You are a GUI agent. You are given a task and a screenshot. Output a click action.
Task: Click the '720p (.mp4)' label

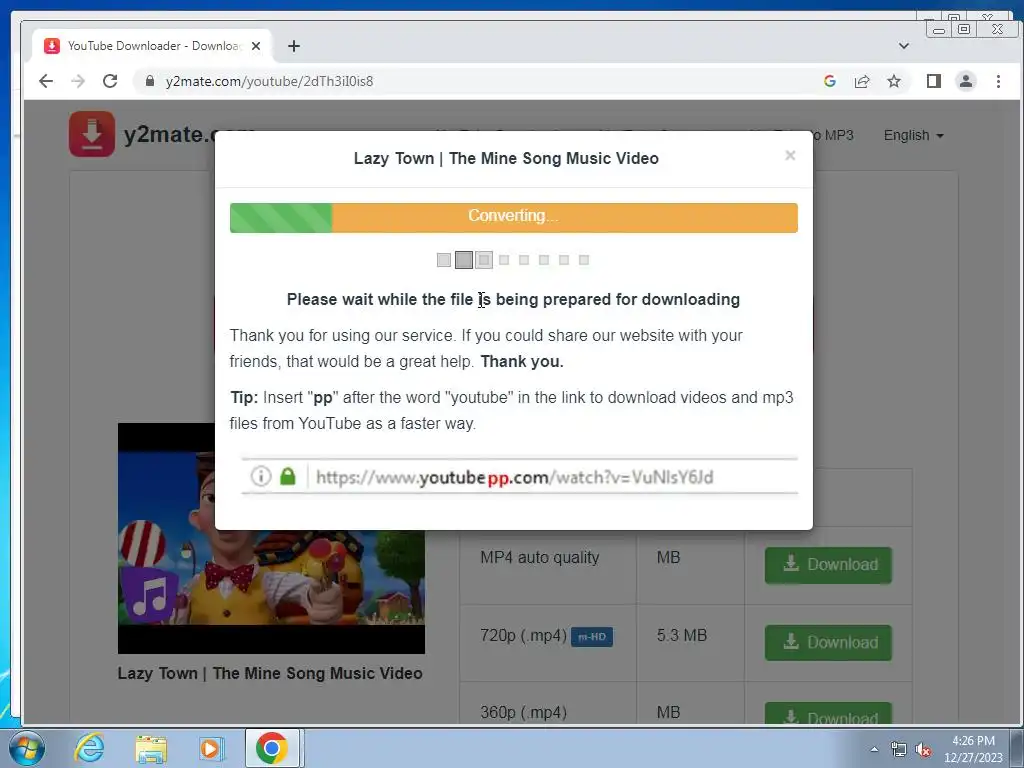pyautogui.click(x=523, y=635)
